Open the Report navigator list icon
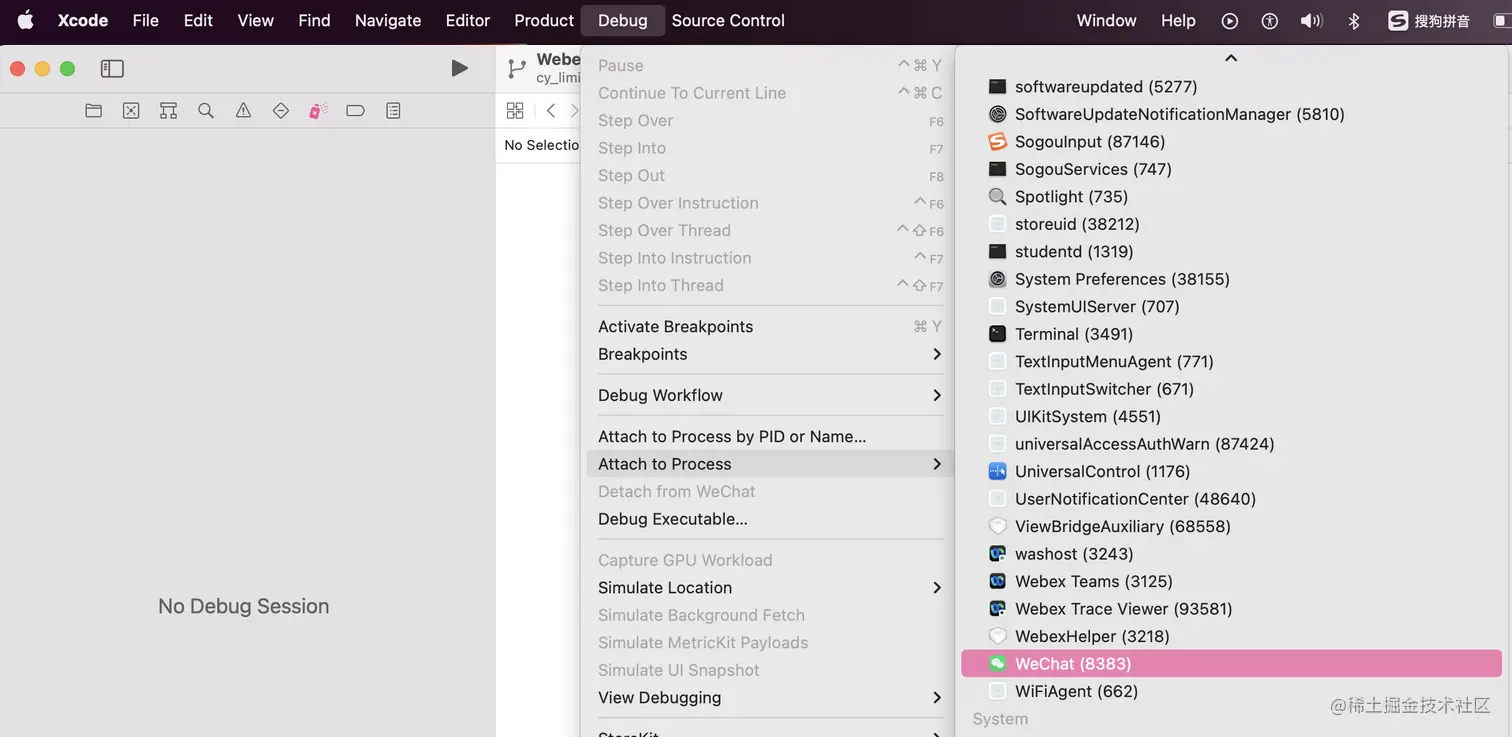This screenshot has height=737, width=1512. tap(393, 111)
